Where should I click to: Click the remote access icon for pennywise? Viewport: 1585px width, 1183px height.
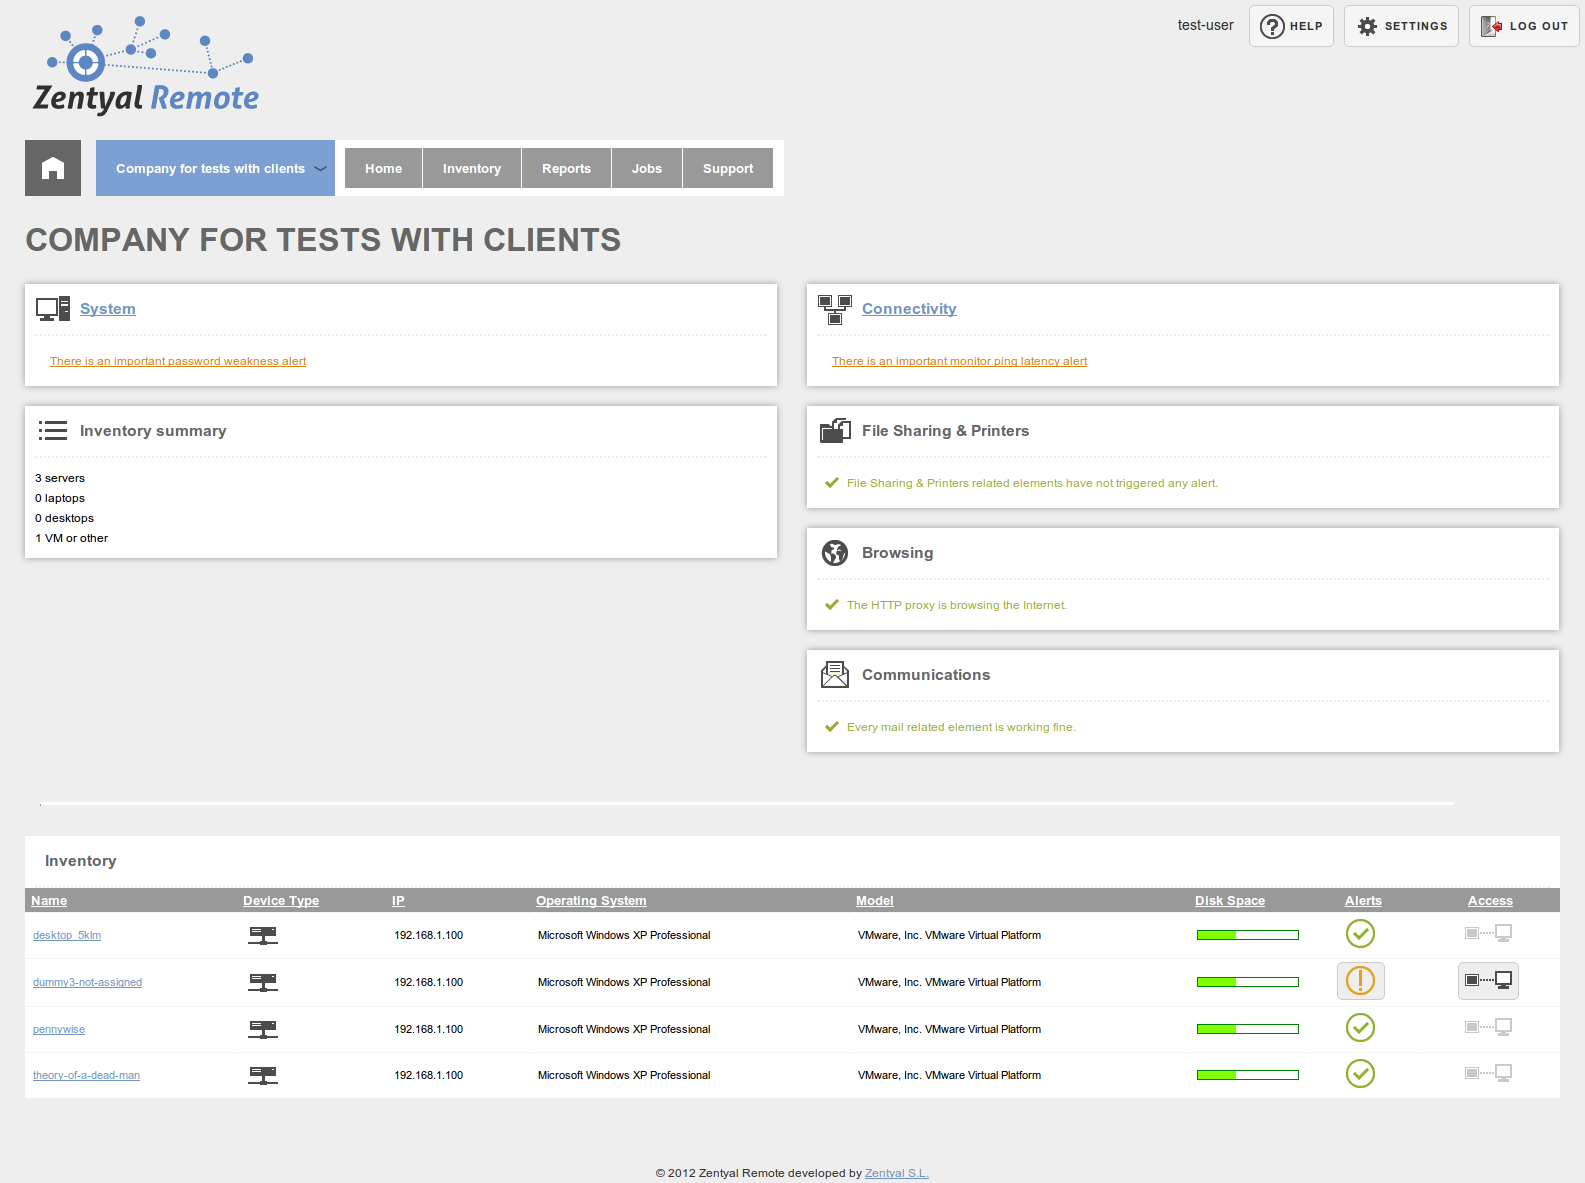tap(1488, 1027)
